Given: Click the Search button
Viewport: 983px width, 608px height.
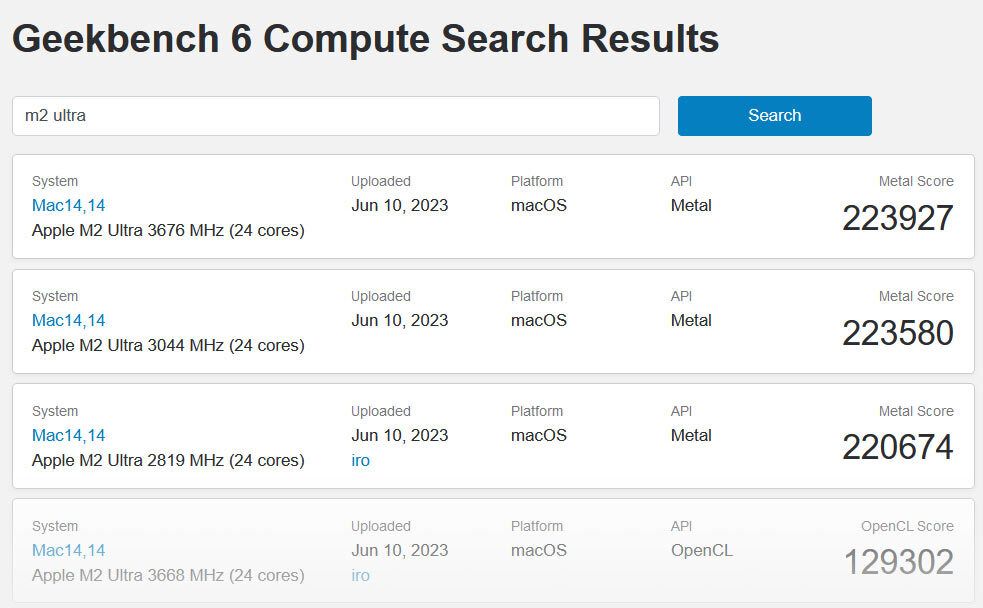Looking at the screenshot, I should click(774, 115).
